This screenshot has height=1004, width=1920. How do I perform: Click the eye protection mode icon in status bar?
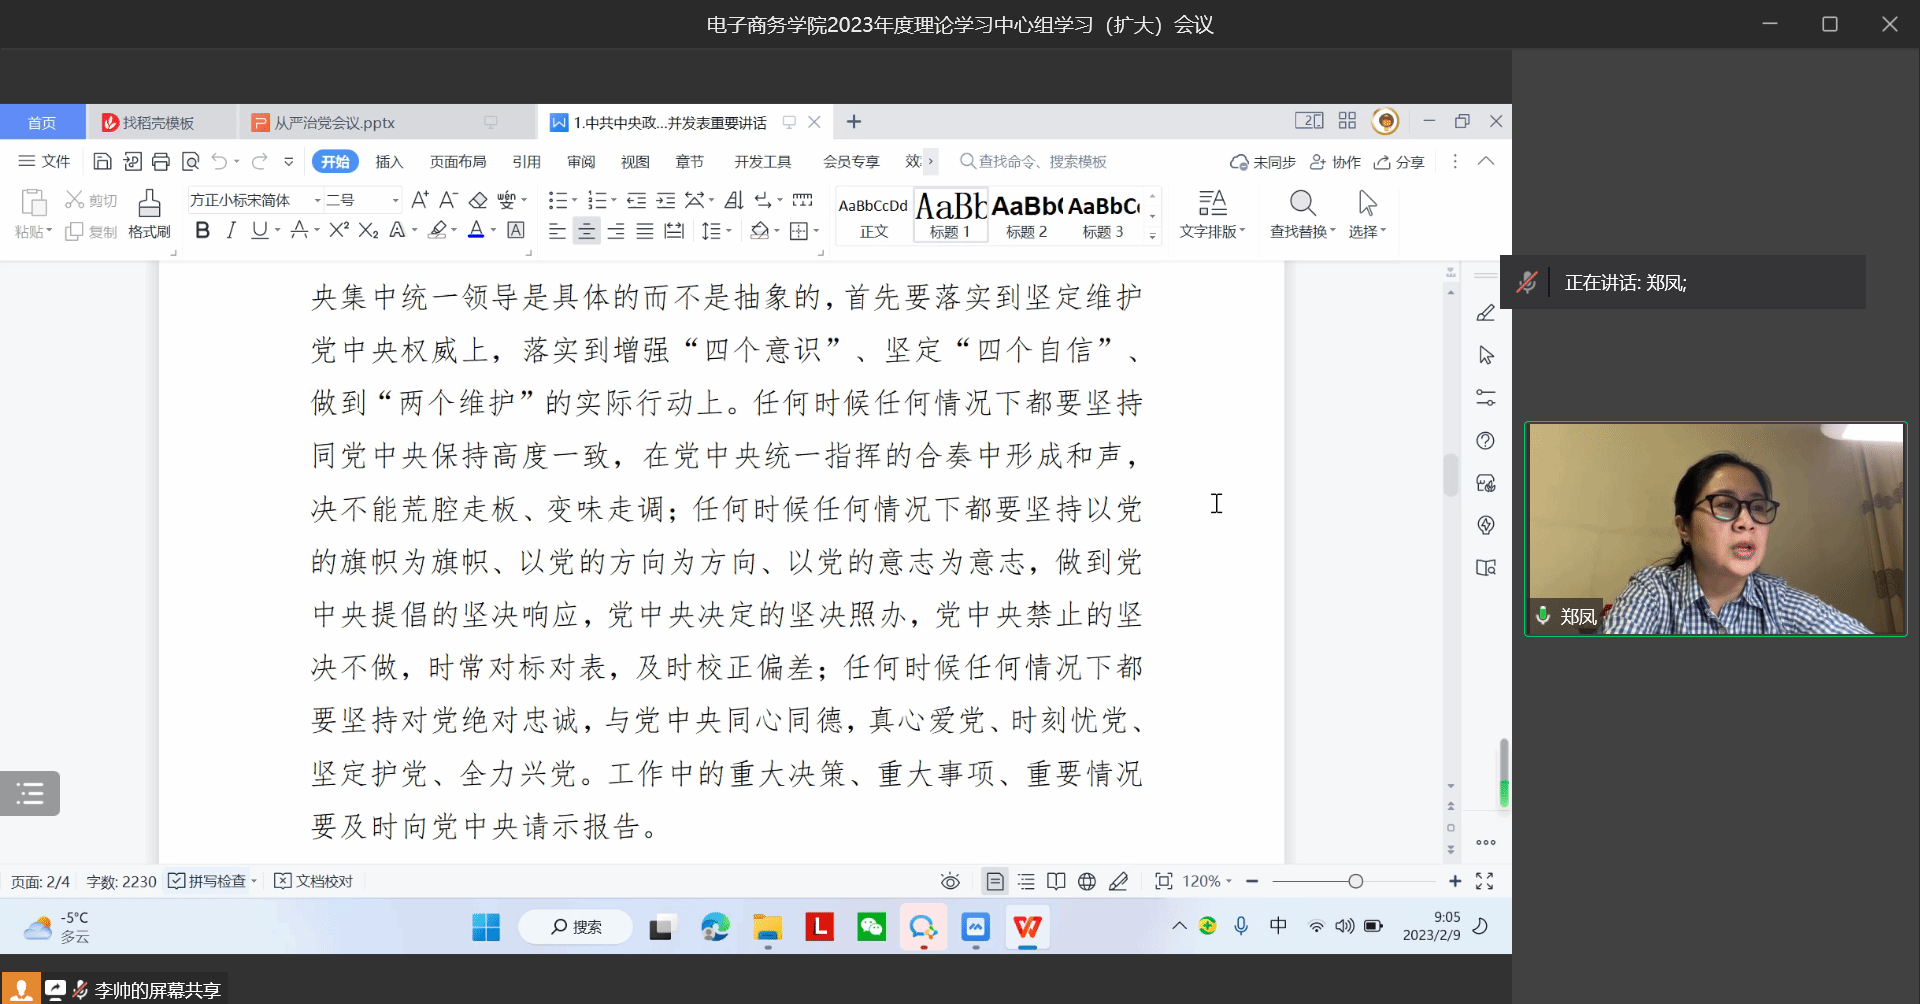pos(950,881)
